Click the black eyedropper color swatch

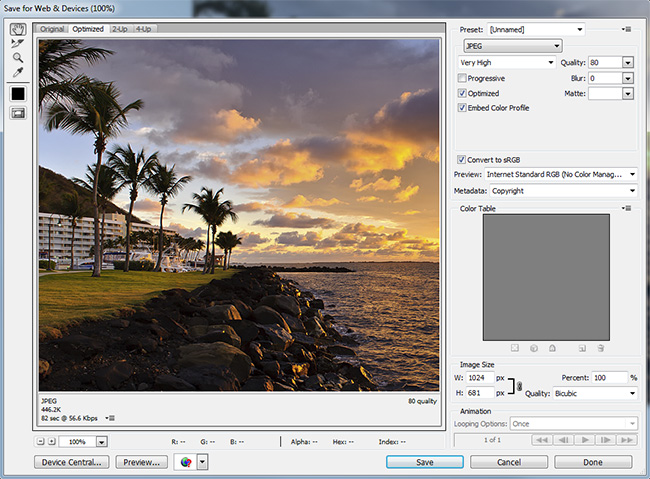click(x=18, y=93)
